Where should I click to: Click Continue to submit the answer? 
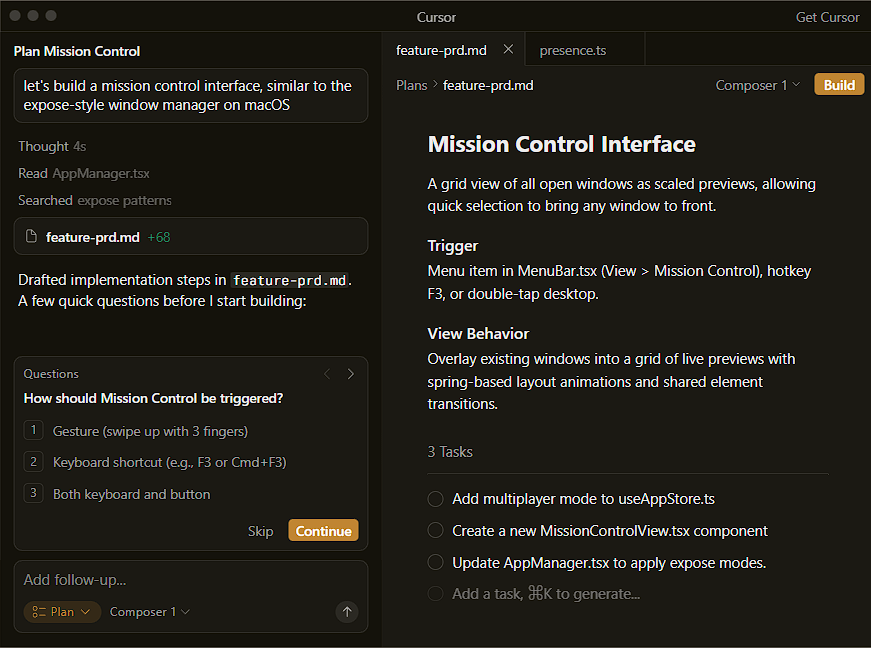click(x=323, y=531)
